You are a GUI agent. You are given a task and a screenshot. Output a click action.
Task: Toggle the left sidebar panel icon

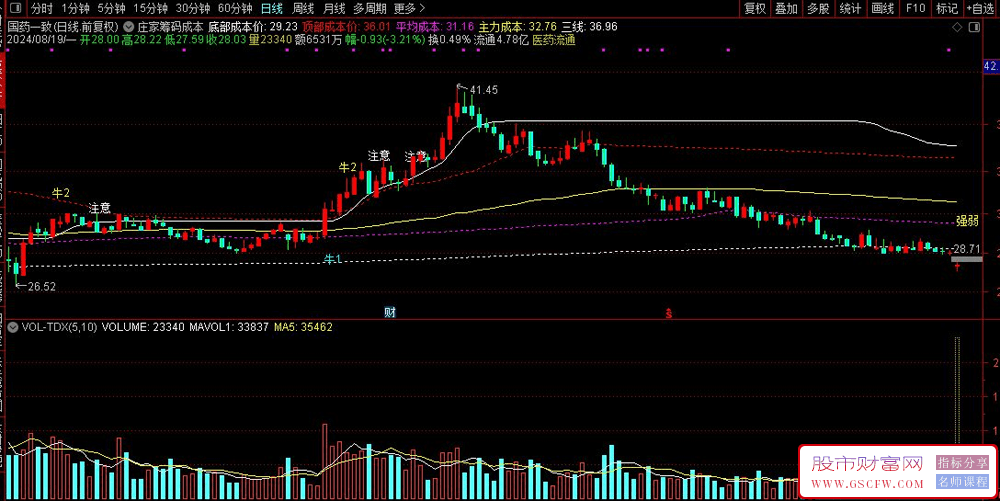[x=15, y=8]
